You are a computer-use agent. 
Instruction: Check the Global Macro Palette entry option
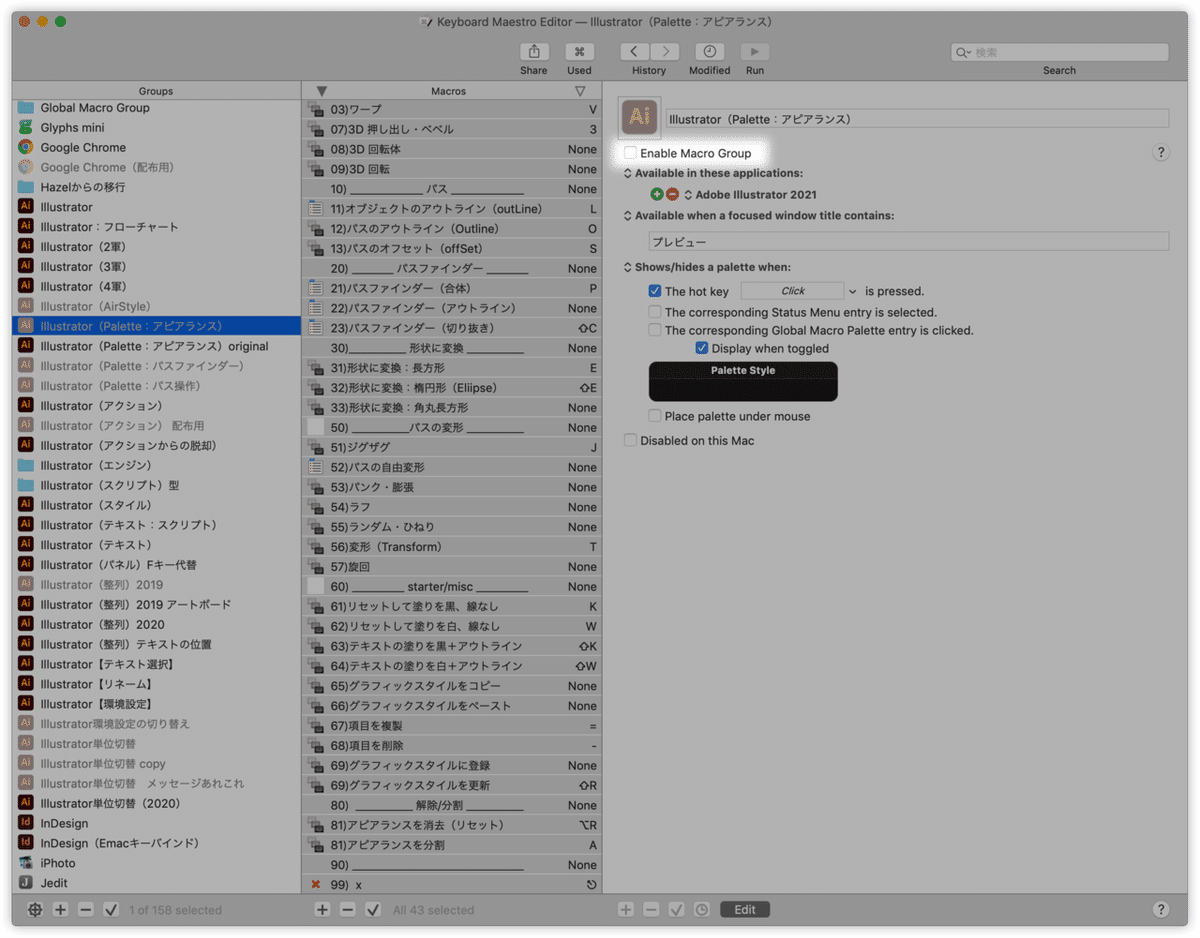[655, 330]
